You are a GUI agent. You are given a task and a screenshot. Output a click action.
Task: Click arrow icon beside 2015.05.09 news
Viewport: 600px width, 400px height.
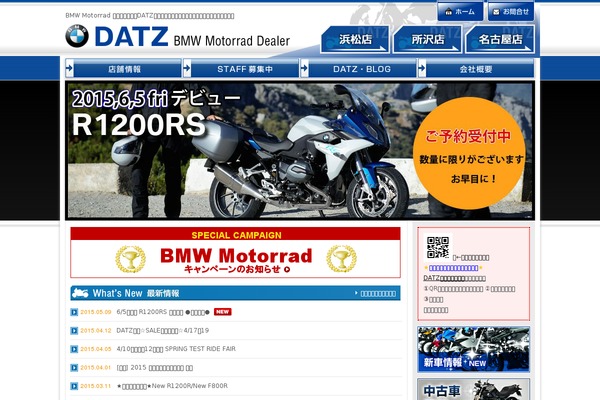[x=74, y=312]
